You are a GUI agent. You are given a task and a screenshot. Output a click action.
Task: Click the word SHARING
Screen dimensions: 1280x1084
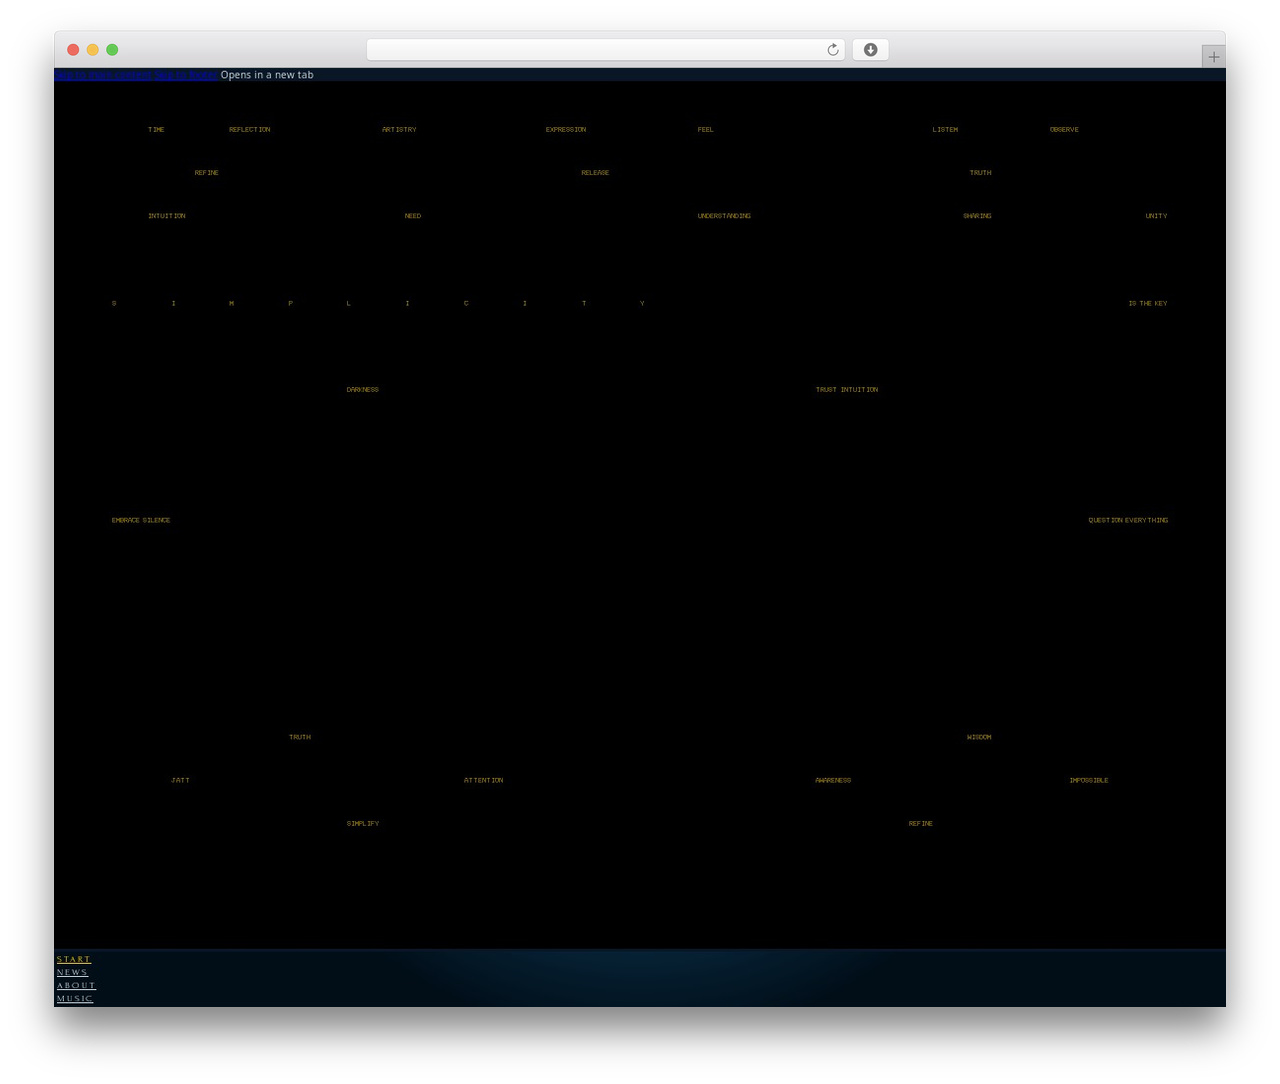pos(977,216)
